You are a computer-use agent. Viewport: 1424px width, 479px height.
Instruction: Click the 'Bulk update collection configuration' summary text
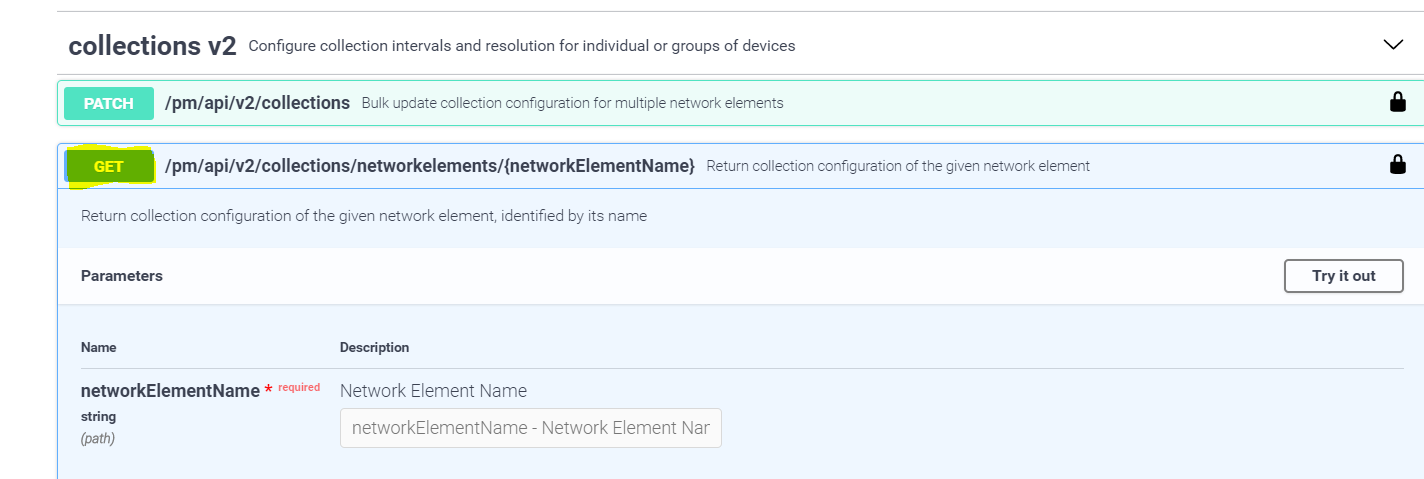point(572,103)
